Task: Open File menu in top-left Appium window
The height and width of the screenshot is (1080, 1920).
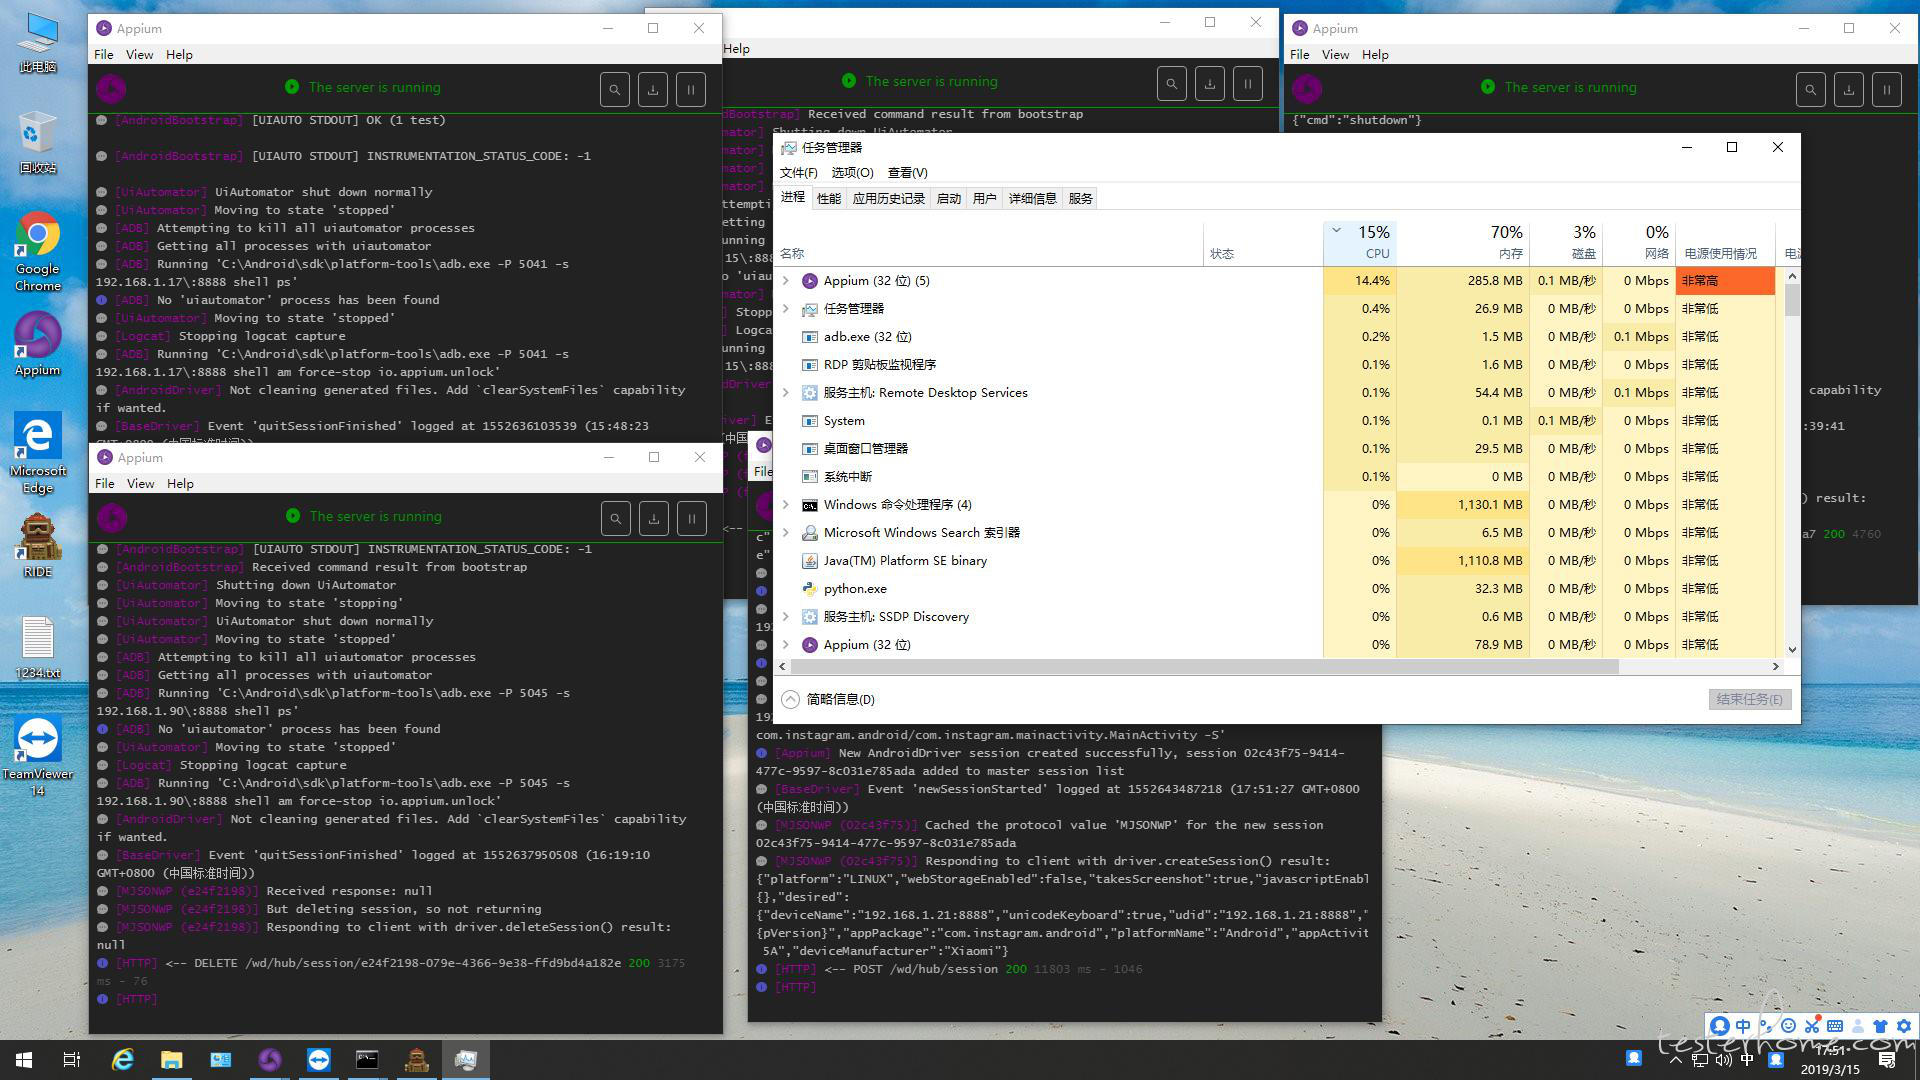Action: point(104,55)
